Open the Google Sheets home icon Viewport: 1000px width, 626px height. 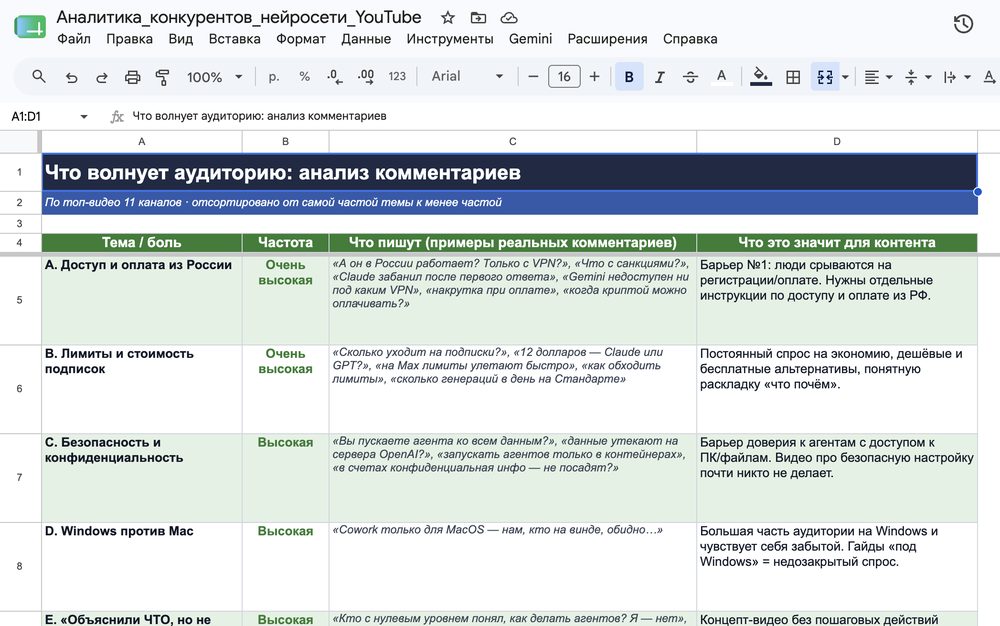(x=30, y=27)
